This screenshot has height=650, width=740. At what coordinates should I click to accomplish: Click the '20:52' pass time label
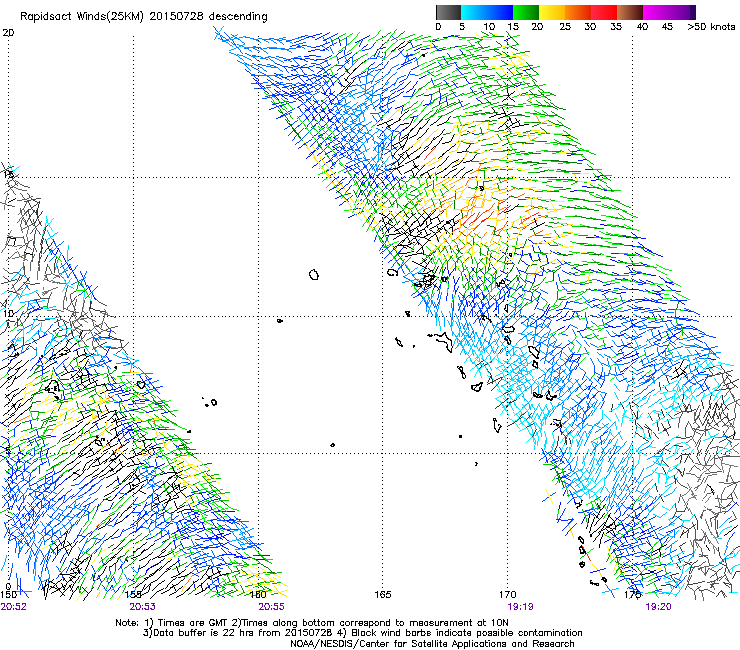point(14,607)
